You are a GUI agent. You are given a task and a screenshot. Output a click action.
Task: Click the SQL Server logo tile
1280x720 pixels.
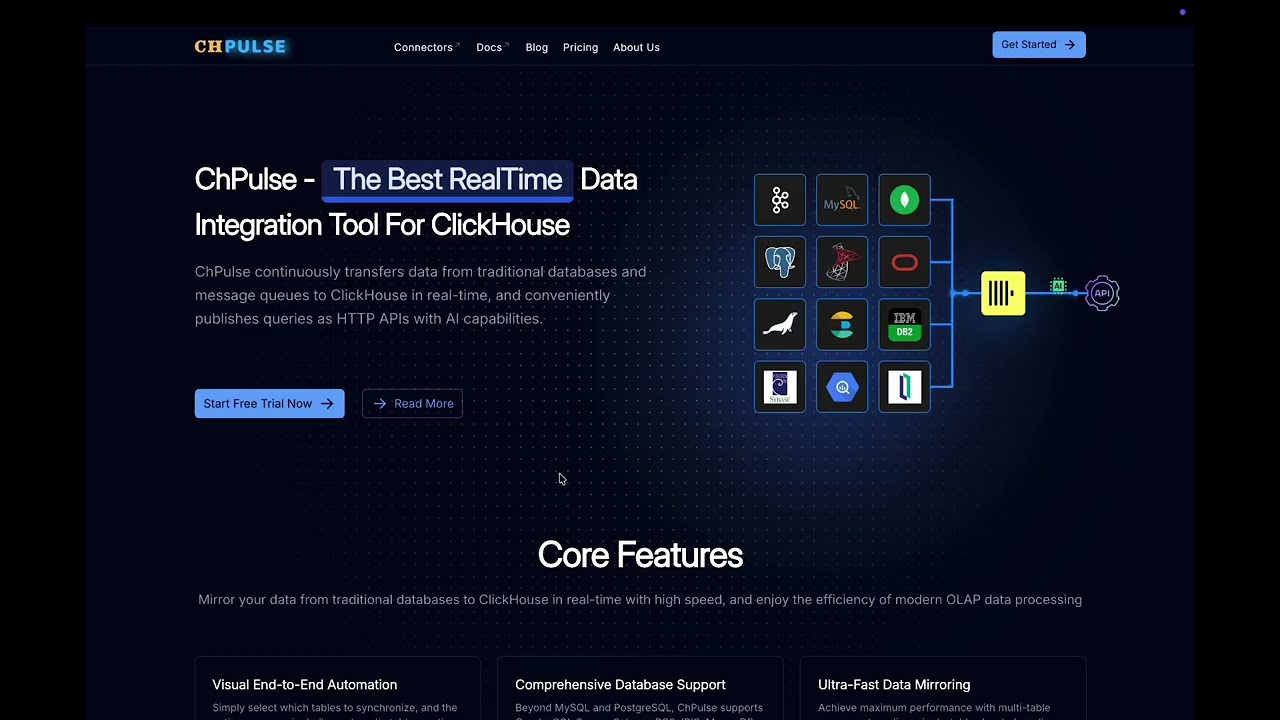(842, 262)
